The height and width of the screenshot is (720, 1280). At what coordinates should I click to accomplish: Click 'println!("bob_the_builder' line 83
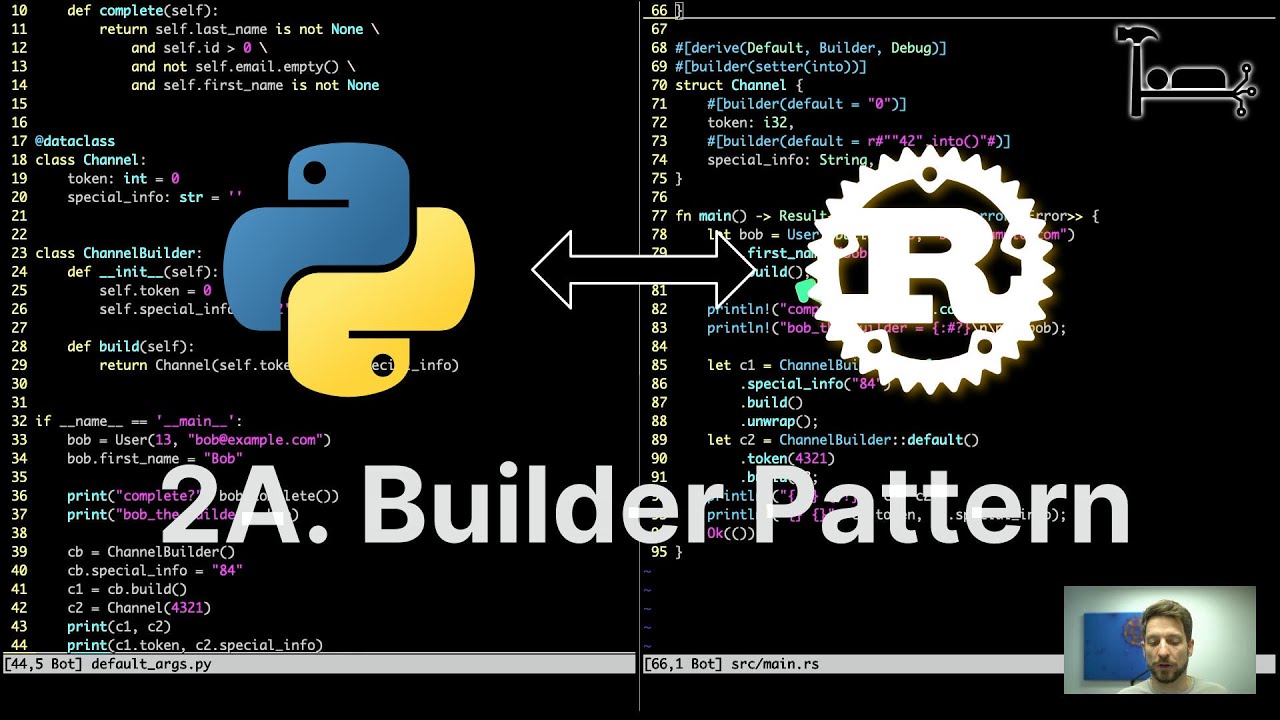click(x=887, y=328)
